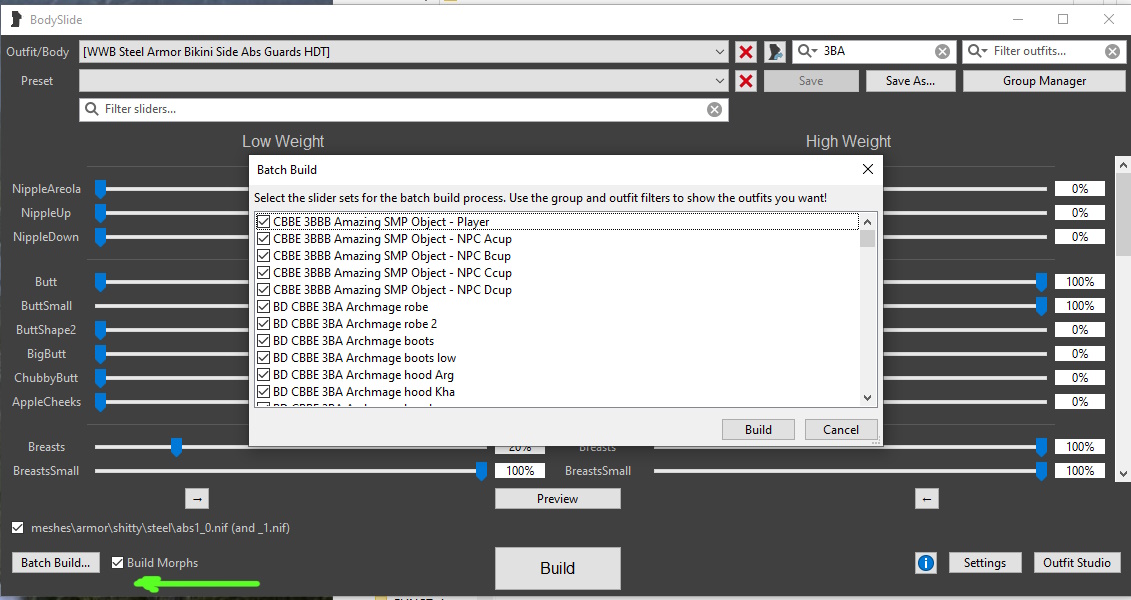Image resolution: width=1131 pixels, height=600 pixels.
Task: Click the Low Weight Breasts slider handle
Action: coord(176,447)
